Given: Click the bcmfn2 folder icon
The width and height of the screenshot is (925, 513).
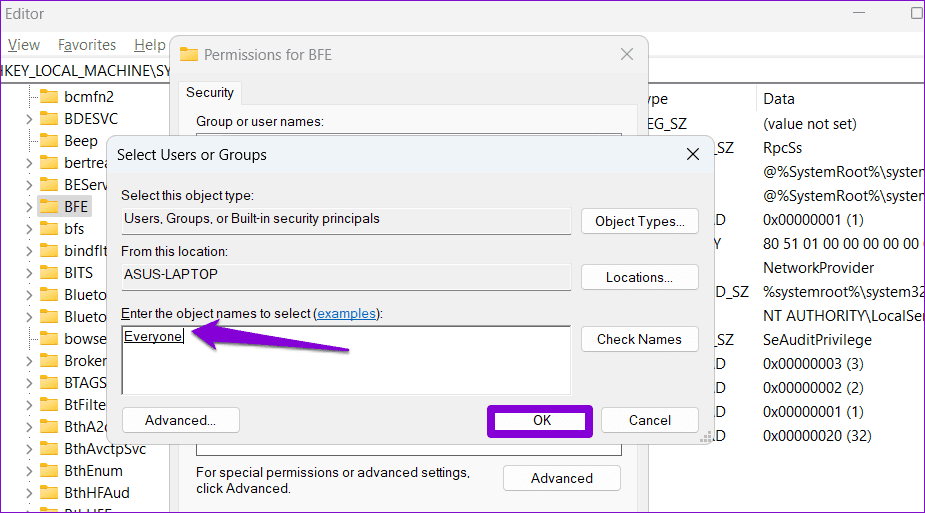Looking at the screenshot, I should pos(49,97).
